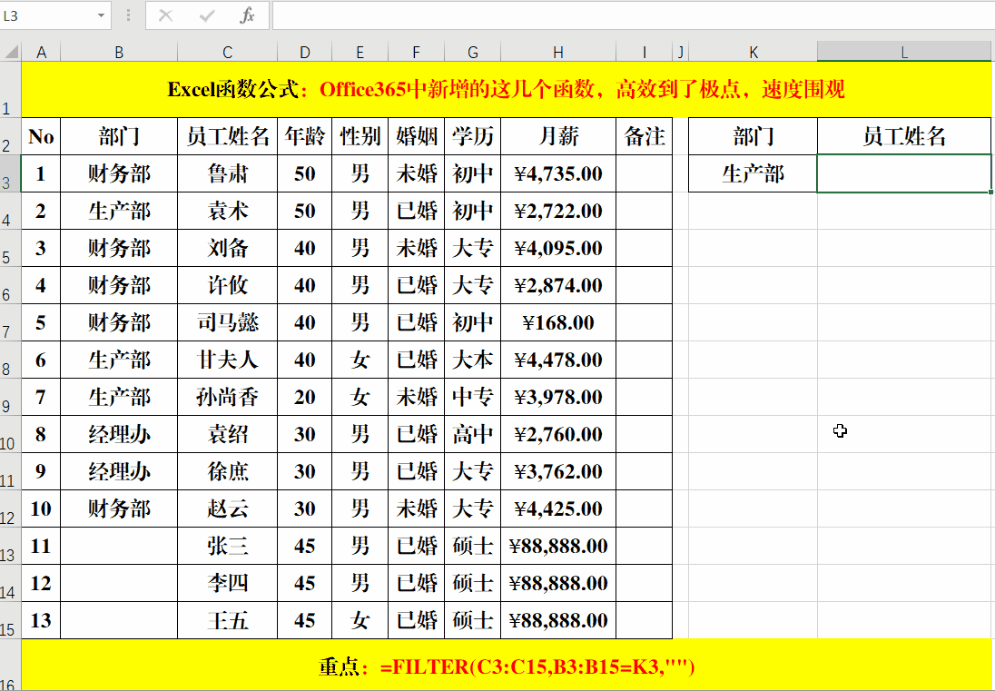Click the 中专 education cell
This screenshot has width=995, height=691.
coord(472,397)
